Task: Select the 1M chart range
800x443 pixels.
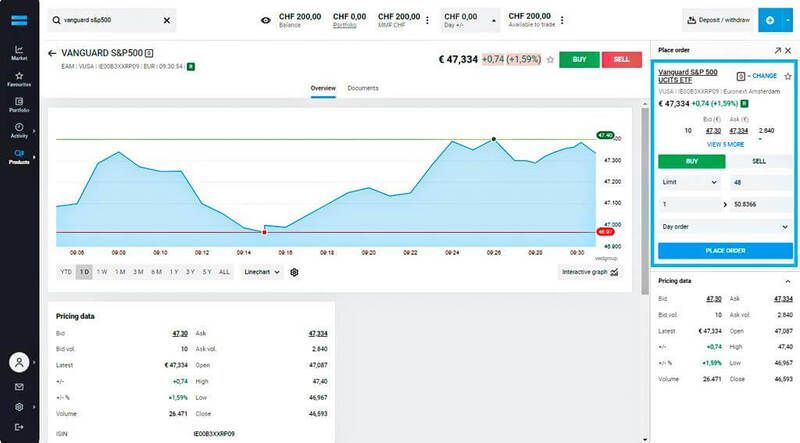Action: click(x=120, y=272)
